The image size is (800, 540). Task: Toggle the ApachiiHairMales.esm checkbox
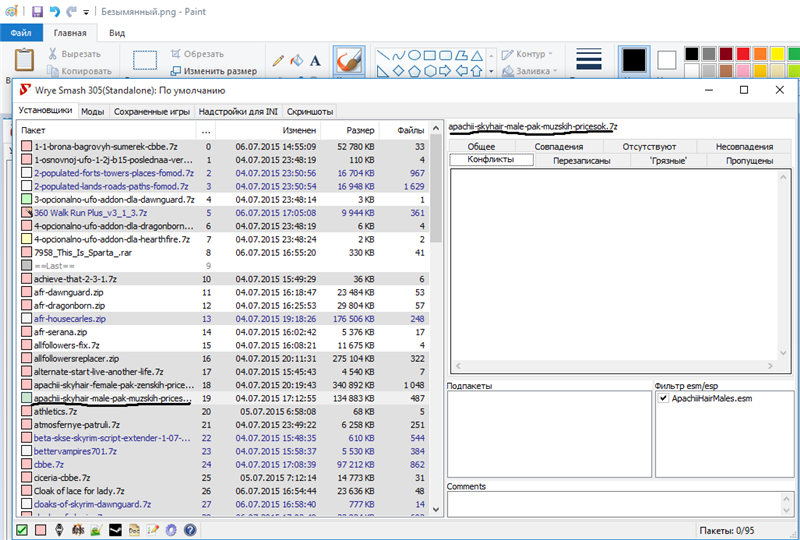pos(663,398)
